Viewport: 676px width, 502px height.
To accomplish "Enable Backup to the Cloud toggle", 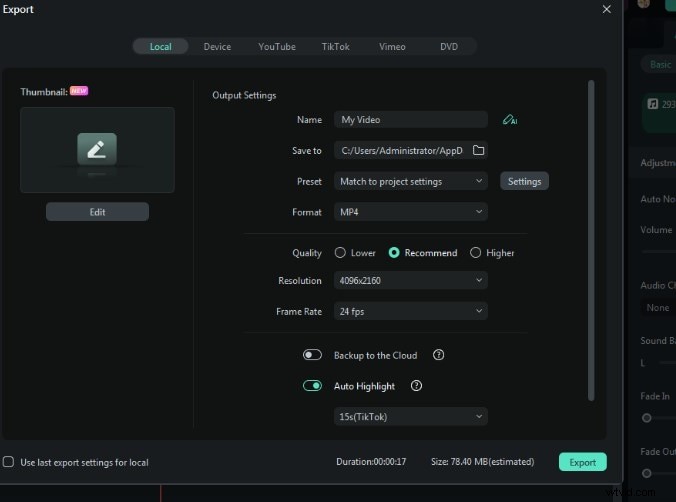I will 313,355.
